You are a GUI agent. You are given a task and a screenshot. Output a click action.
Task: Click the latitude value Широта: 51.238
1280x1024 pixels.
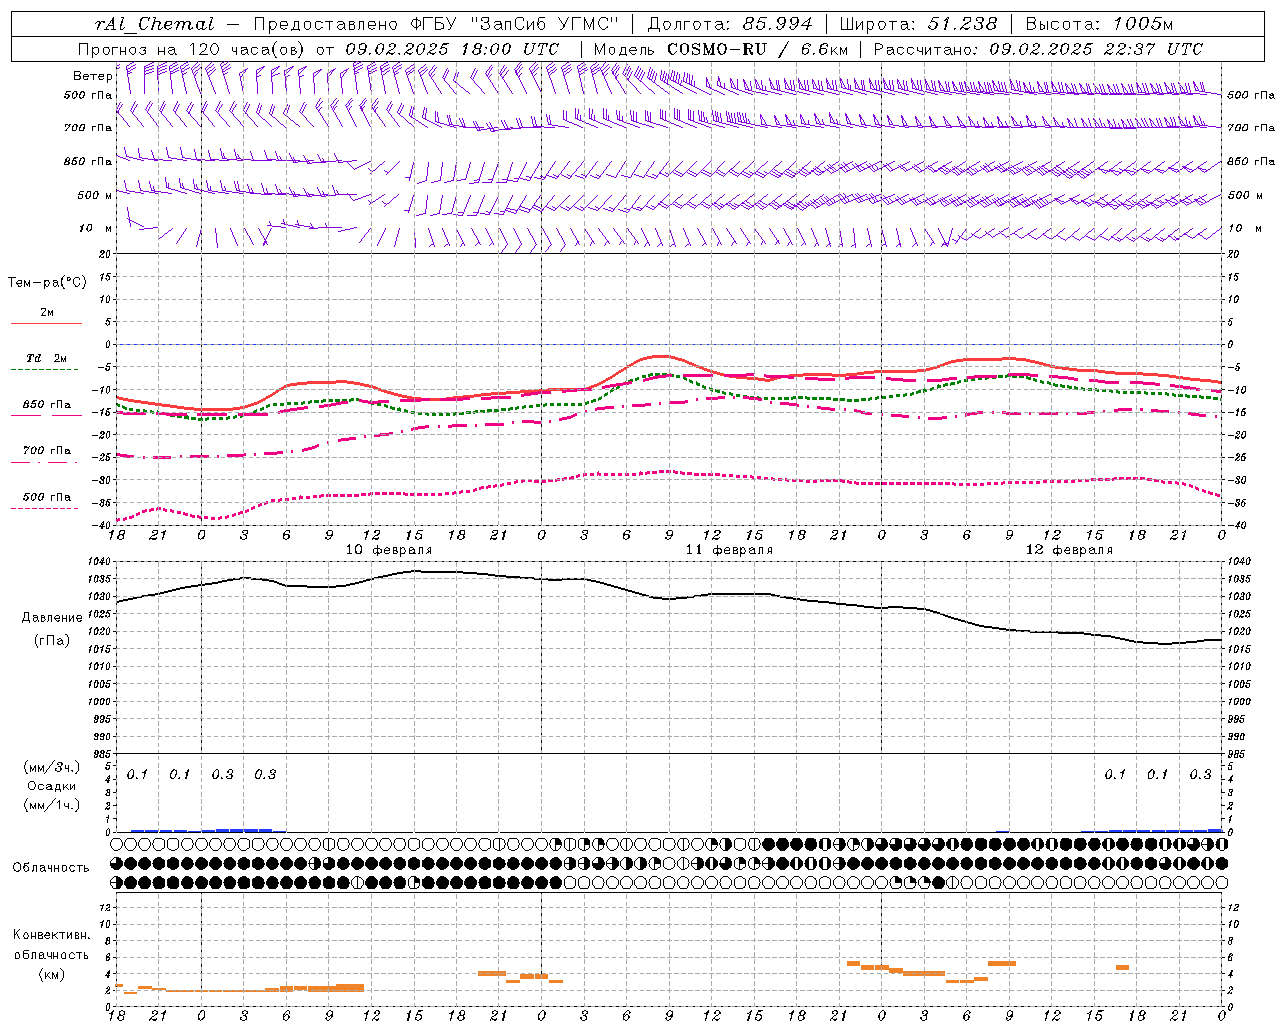click(x=918, y=25)
